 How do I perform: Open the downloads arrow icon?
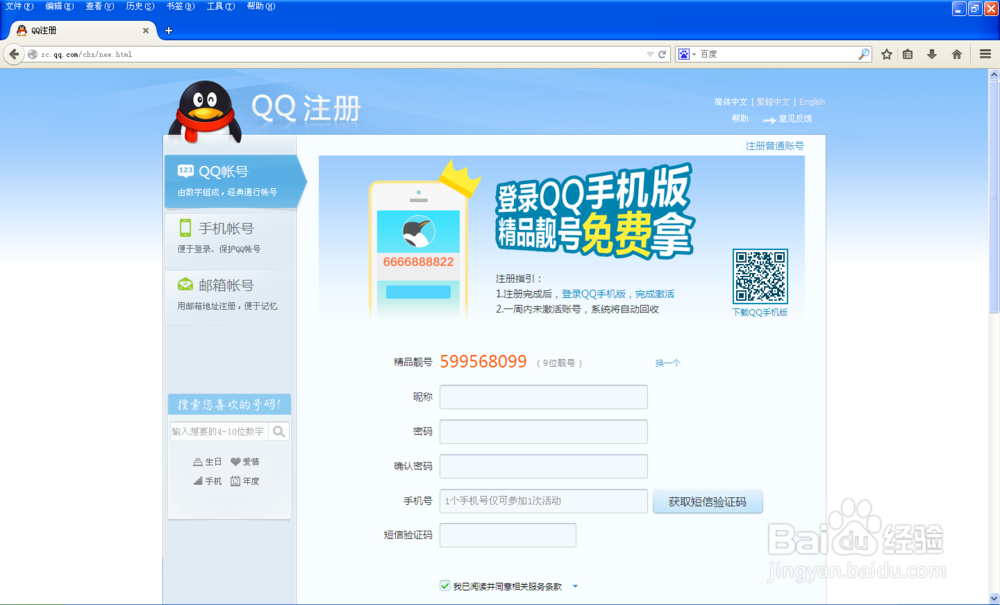click(932, 54)
